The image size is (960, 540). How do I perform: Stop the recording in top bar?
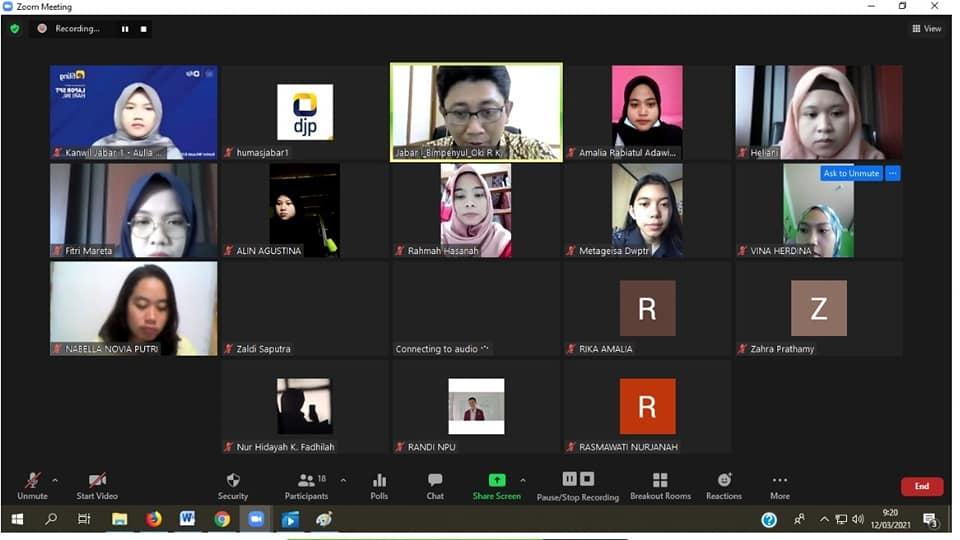[143, 29]
